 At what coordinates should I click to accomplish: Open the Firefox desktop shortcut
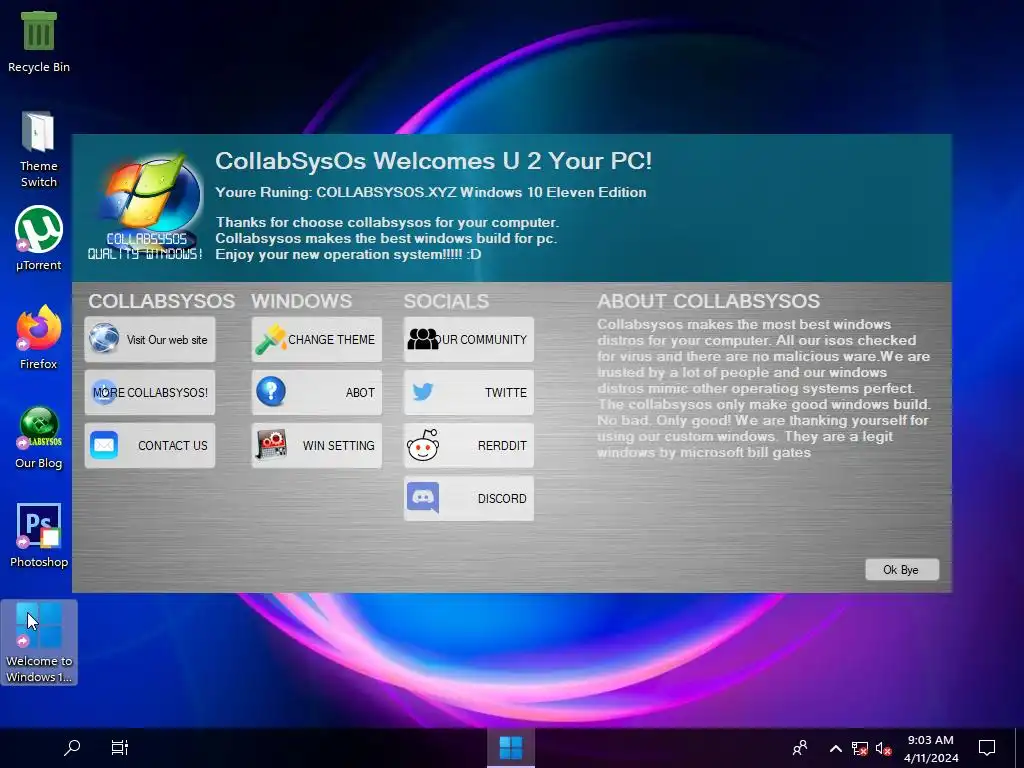pos(39,338)
